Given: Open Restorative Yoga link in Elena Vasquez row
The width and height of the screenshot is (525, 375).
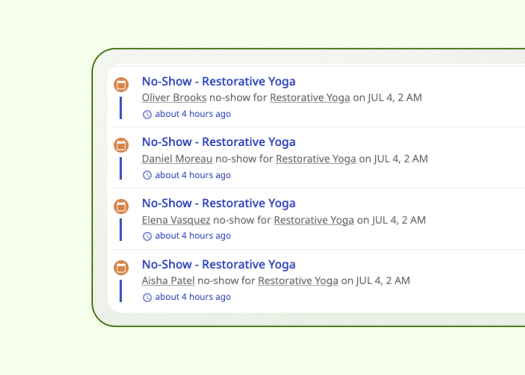Looking at the screenshot, I should (x=314, y=220).
